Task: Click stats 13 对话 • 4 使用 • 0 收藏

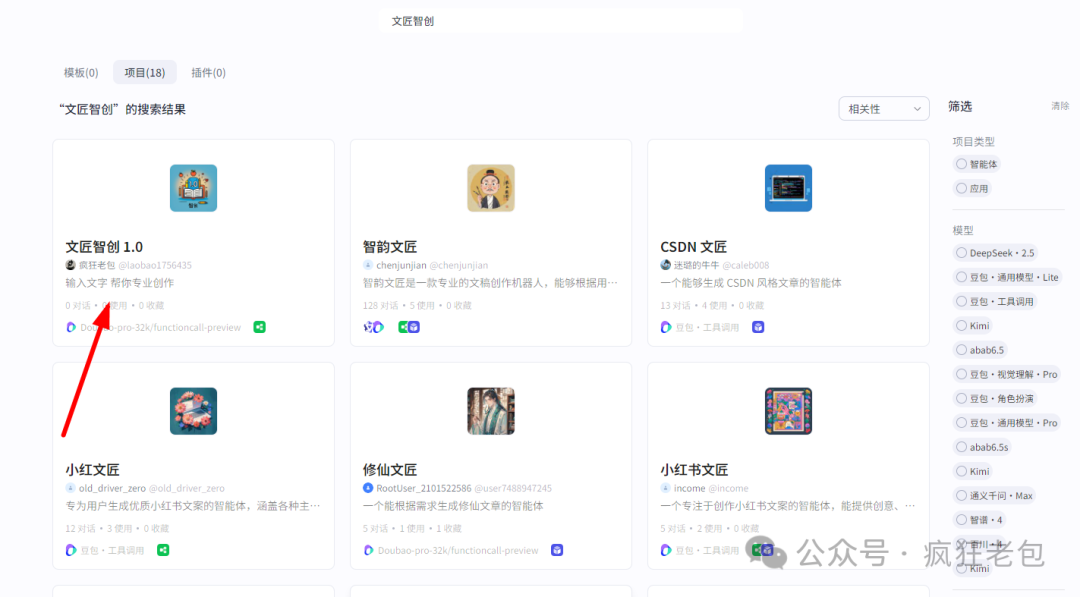Action: click(x=712, y=305)
